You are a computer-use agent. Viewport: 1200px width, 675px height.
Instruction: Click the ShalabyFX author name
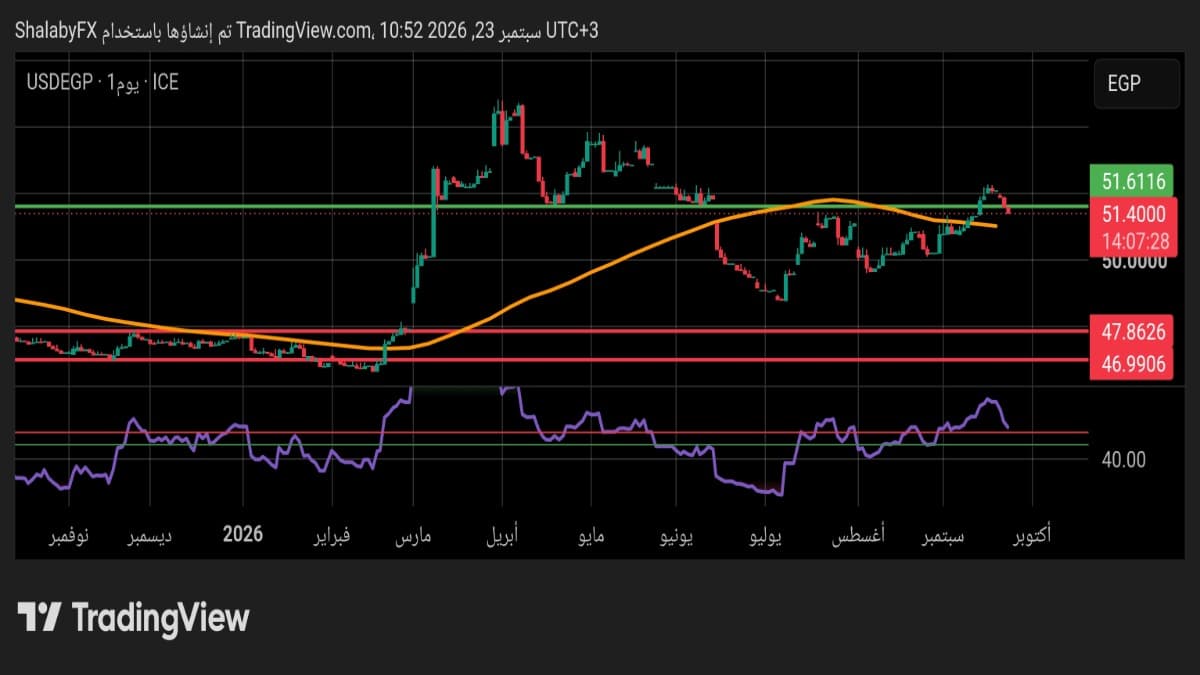(55, 31)
